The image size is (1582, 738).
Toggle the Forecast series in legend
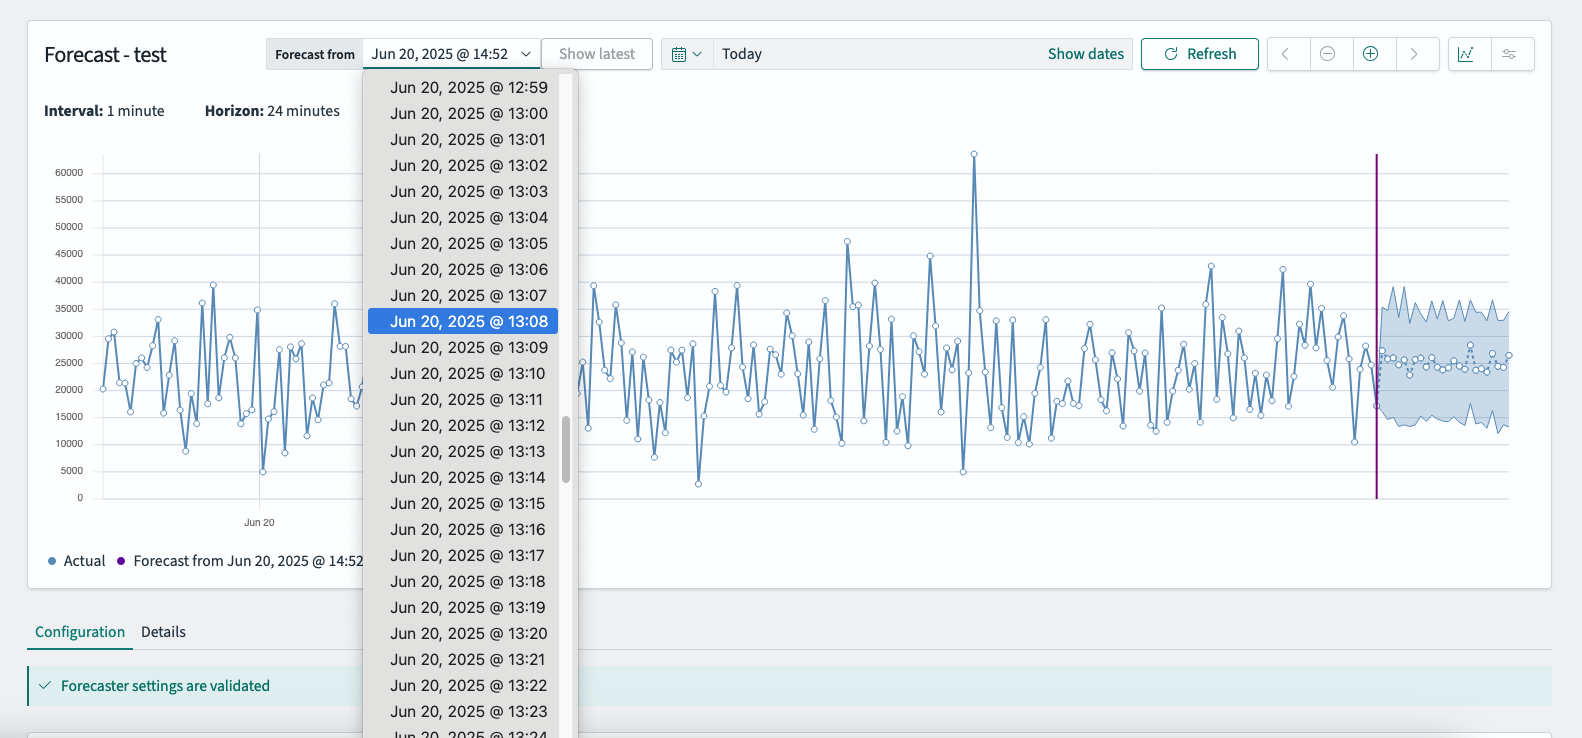tap(240, 561)
